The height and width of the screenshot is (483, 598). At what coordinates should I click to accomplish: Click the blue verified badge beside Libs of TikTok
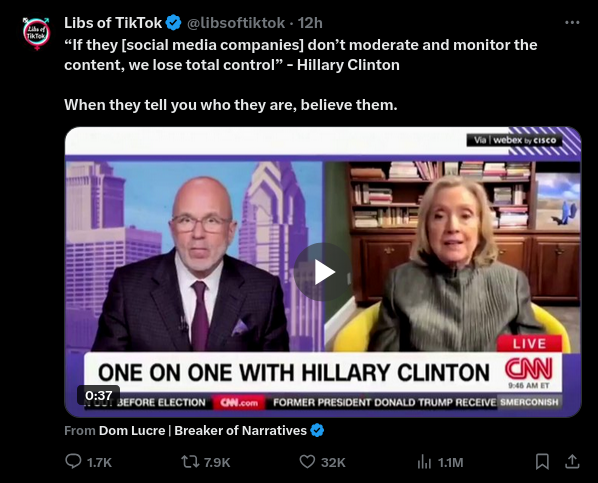(x=174, y=23)
